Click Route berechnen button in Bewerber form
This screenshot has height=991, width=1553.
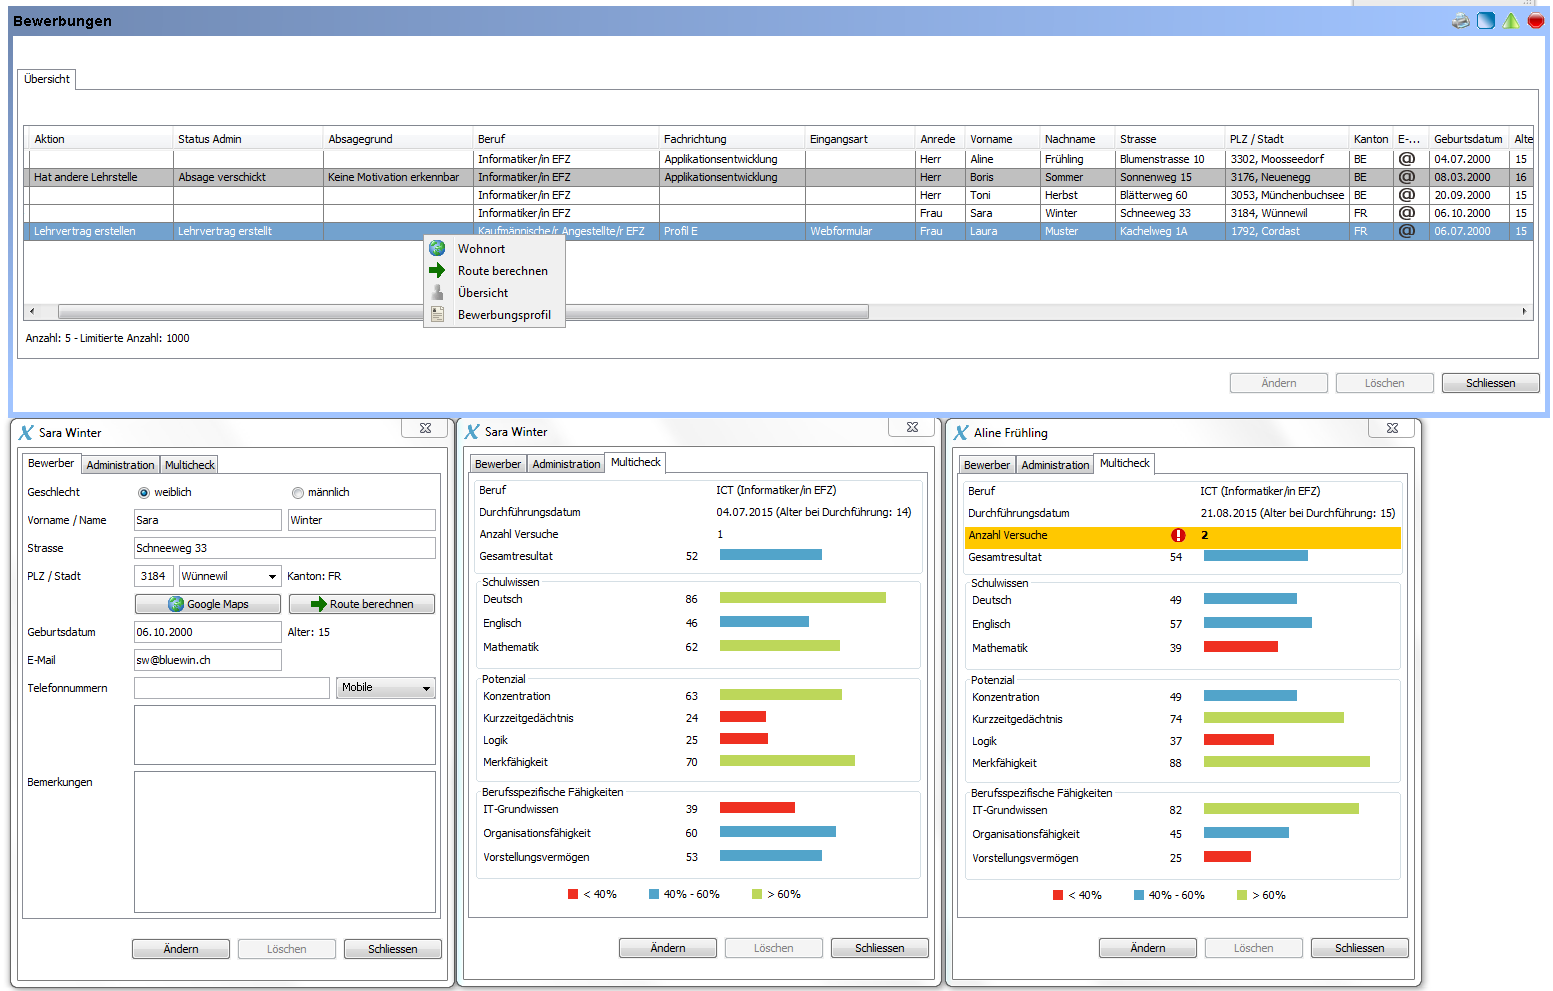point(362,604)
